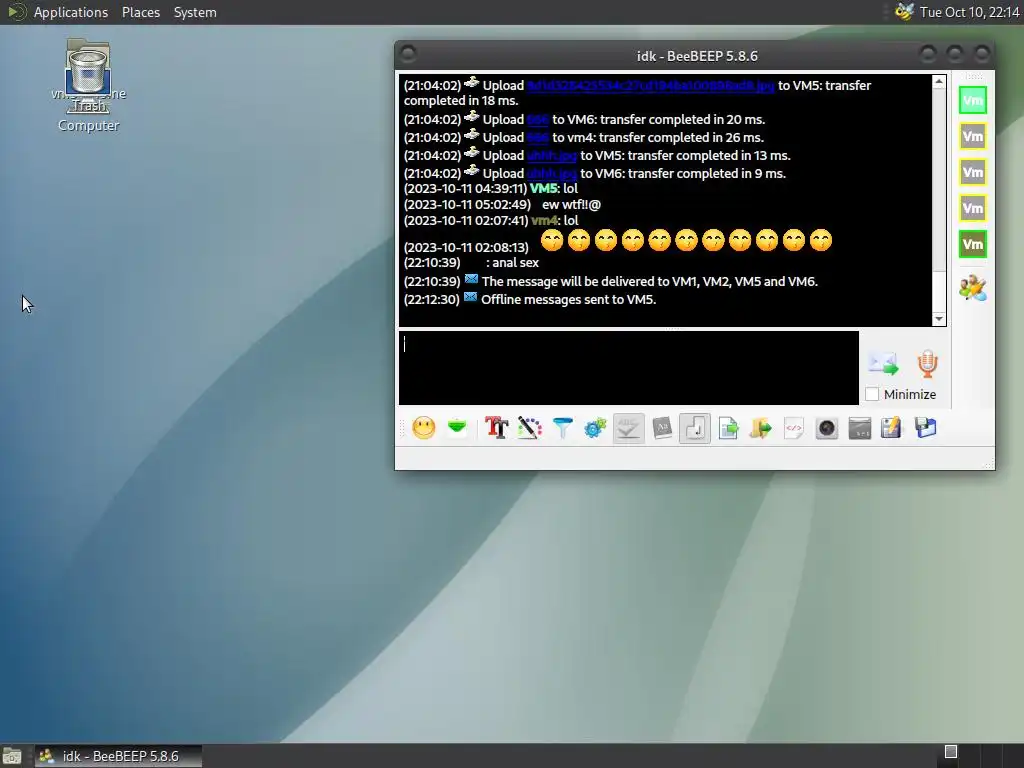Click the blue filter funnel icon

tap(562, 428)
